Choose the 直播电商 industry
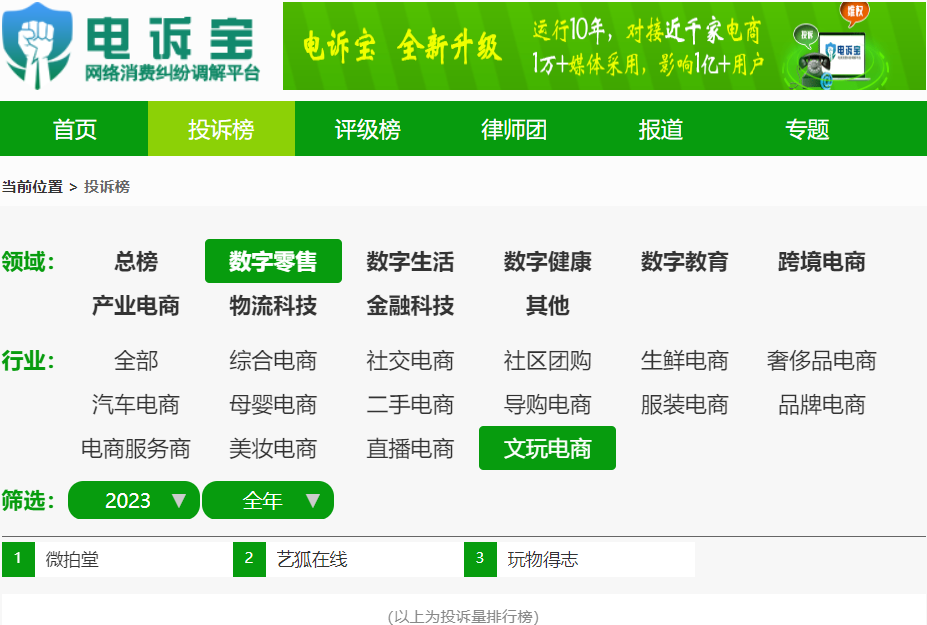 (x=410, y=449)
